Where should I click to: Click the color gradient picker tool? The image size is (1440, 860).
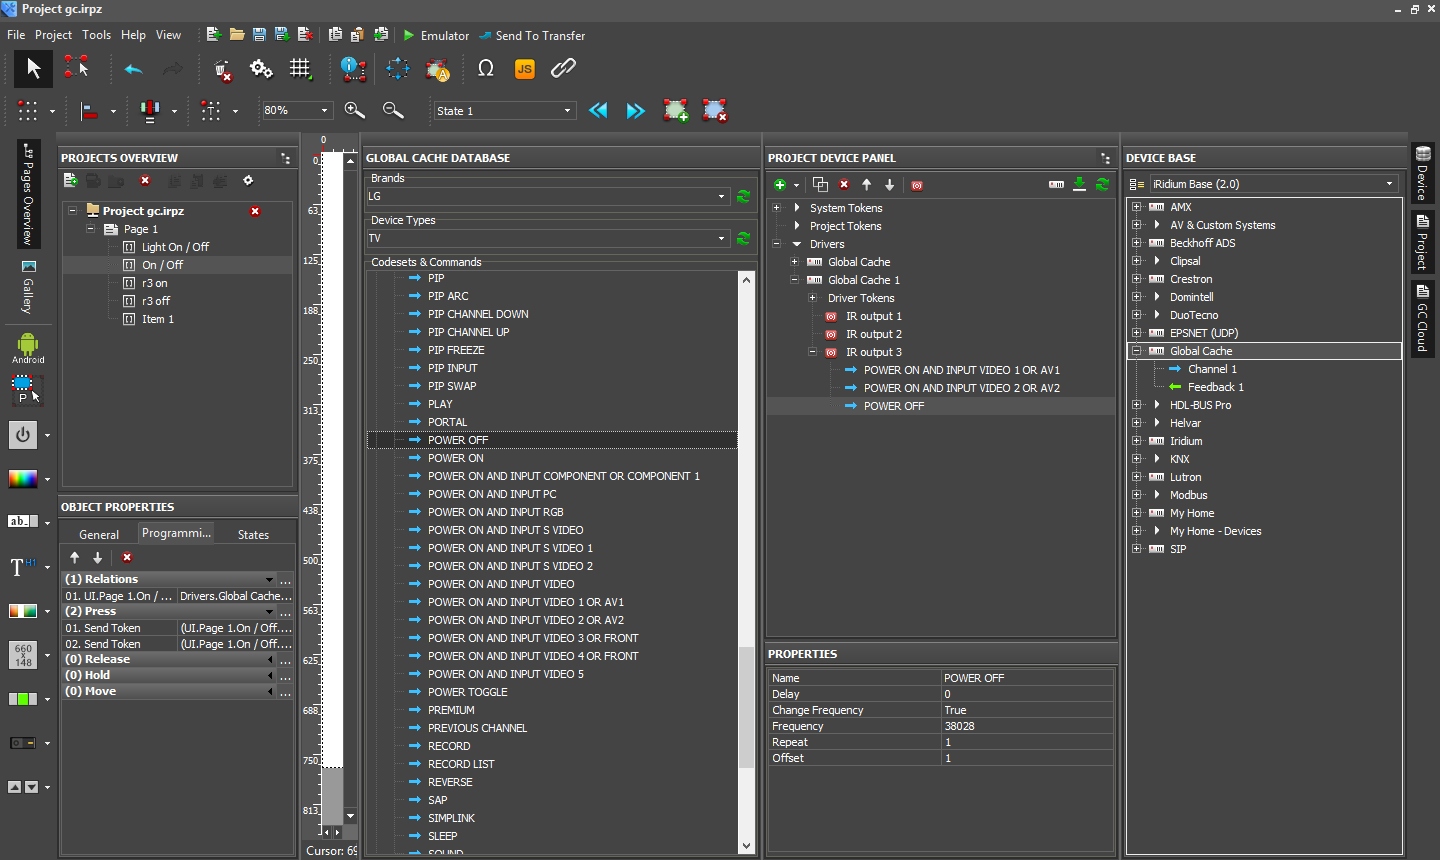(x=23, y=479)
